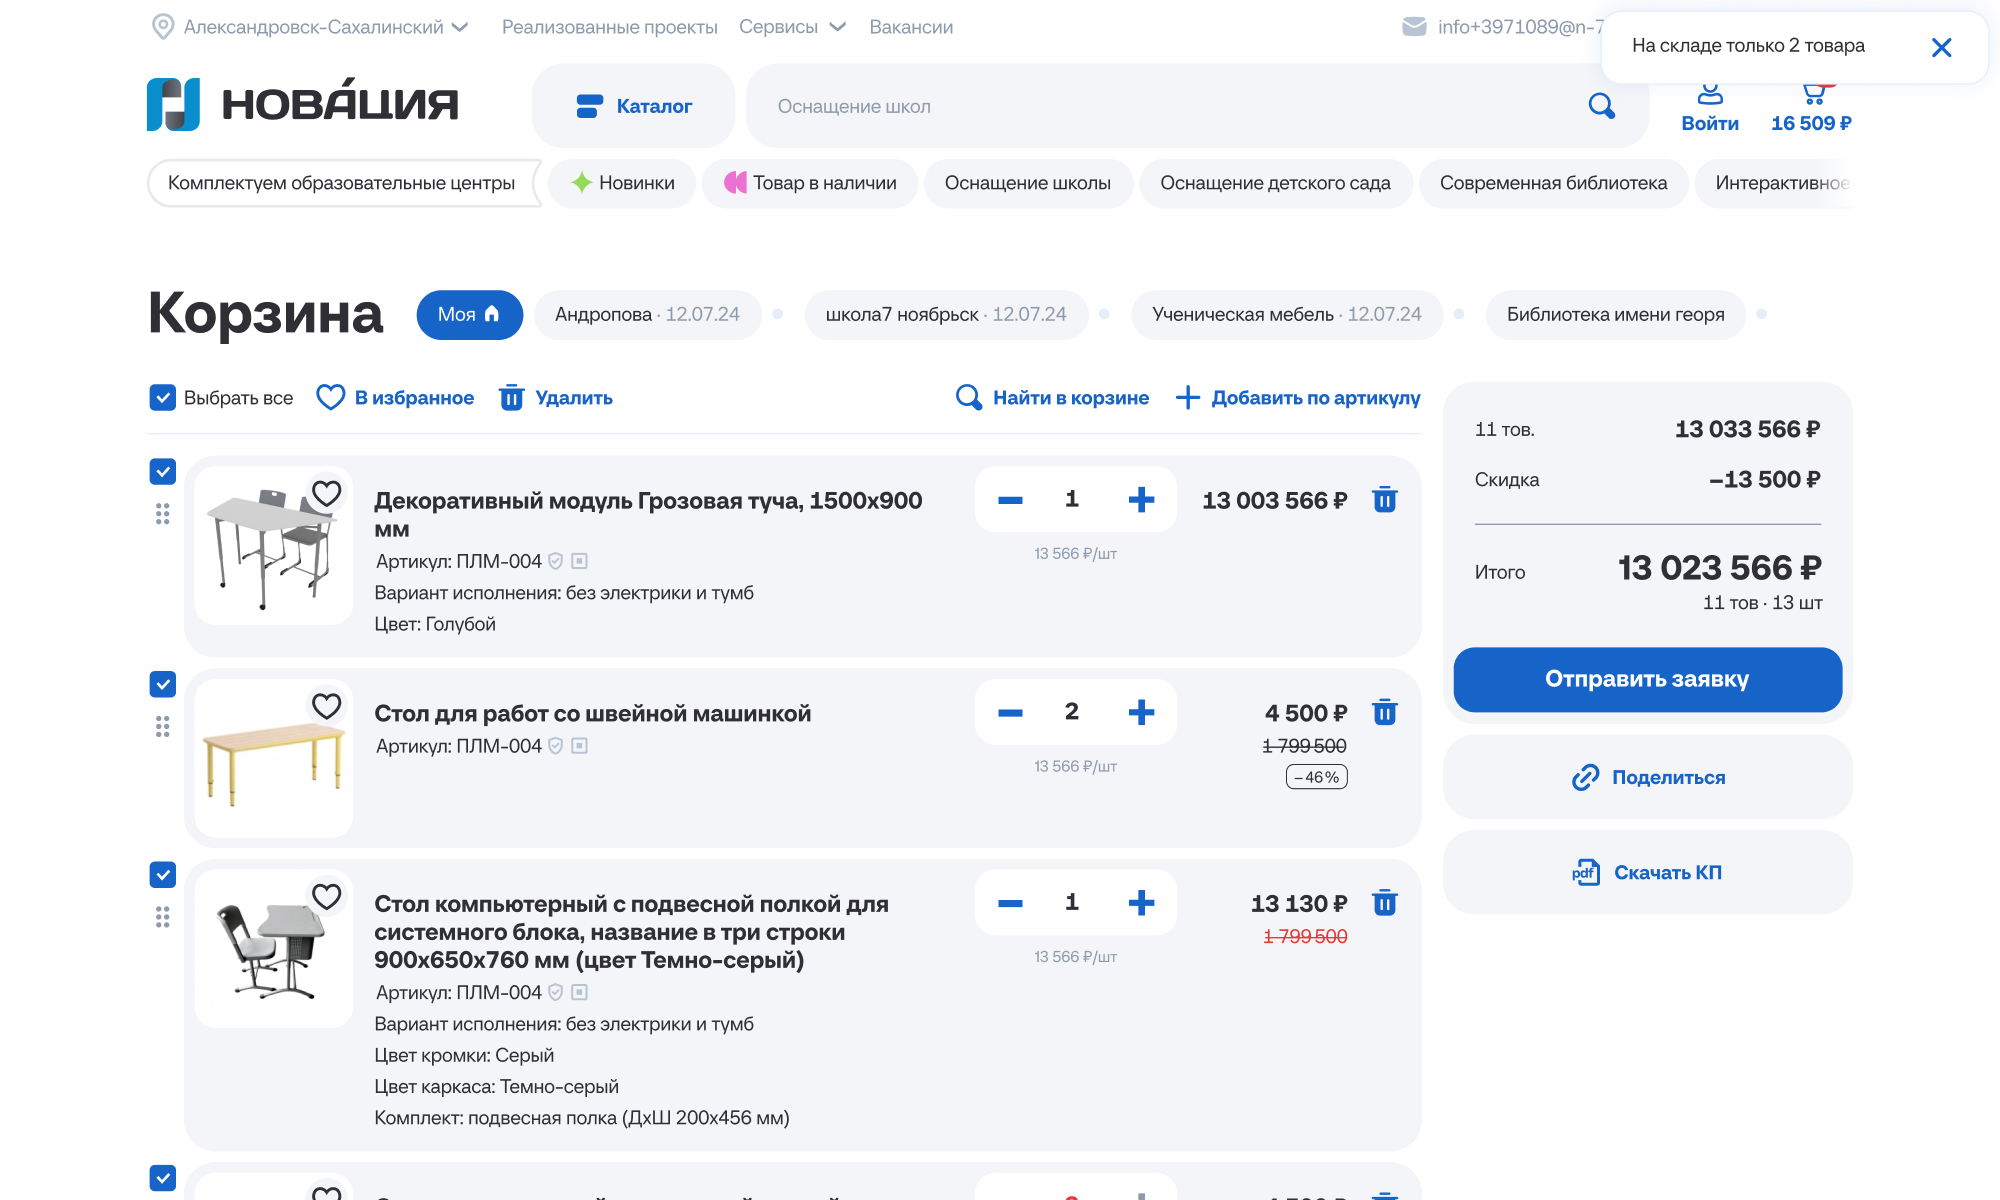
Task: Click 'Добавить по артикулу' plus icon
Action: pyautogui.click(x=1187, y=398)
